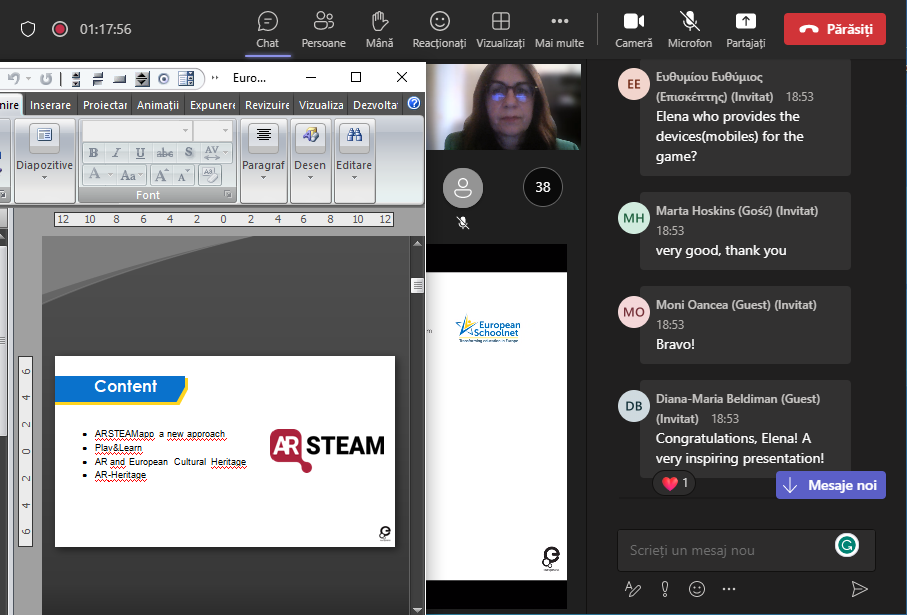Viewport: 907px width, 615px height.
Task: Send the chat message with arrow icon
Action: (x=858, y=589)
